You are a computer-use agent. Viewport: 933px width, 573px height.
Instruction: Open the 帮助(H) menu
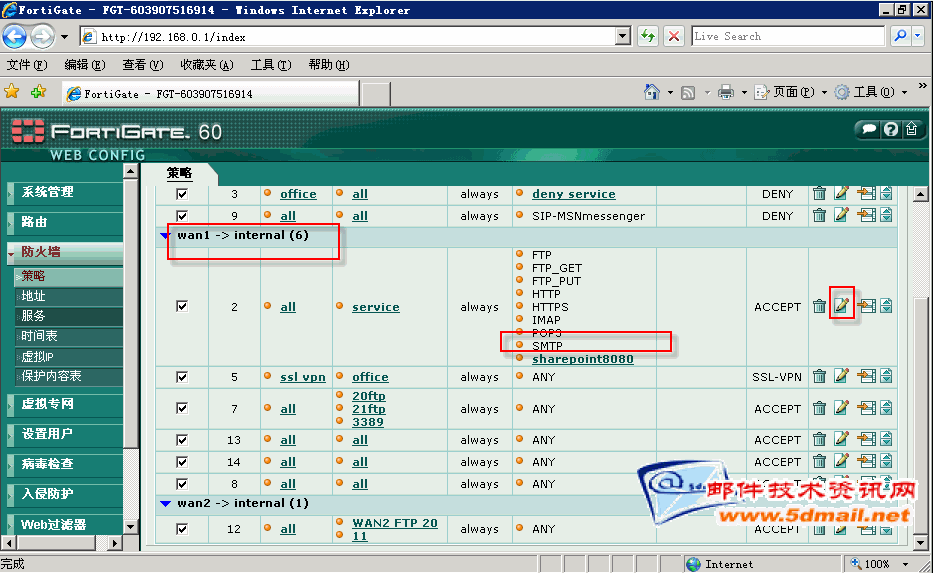(328, 64)
